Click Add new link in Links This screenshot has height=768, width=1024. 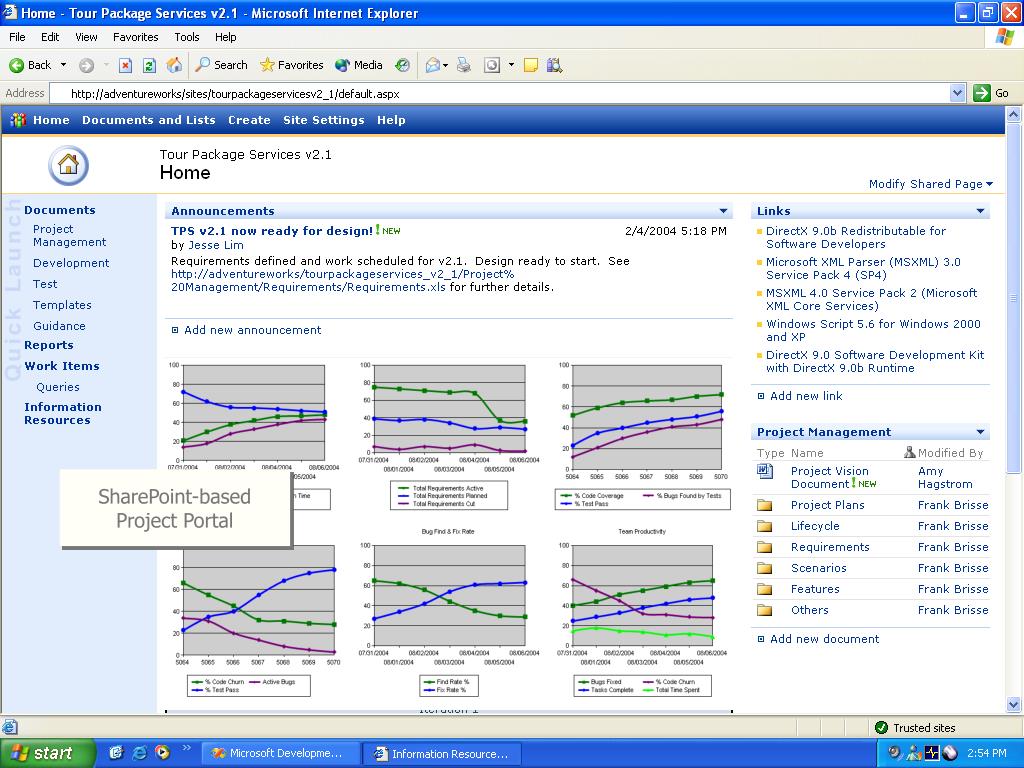pyautogui.click(x=806, y=396)
